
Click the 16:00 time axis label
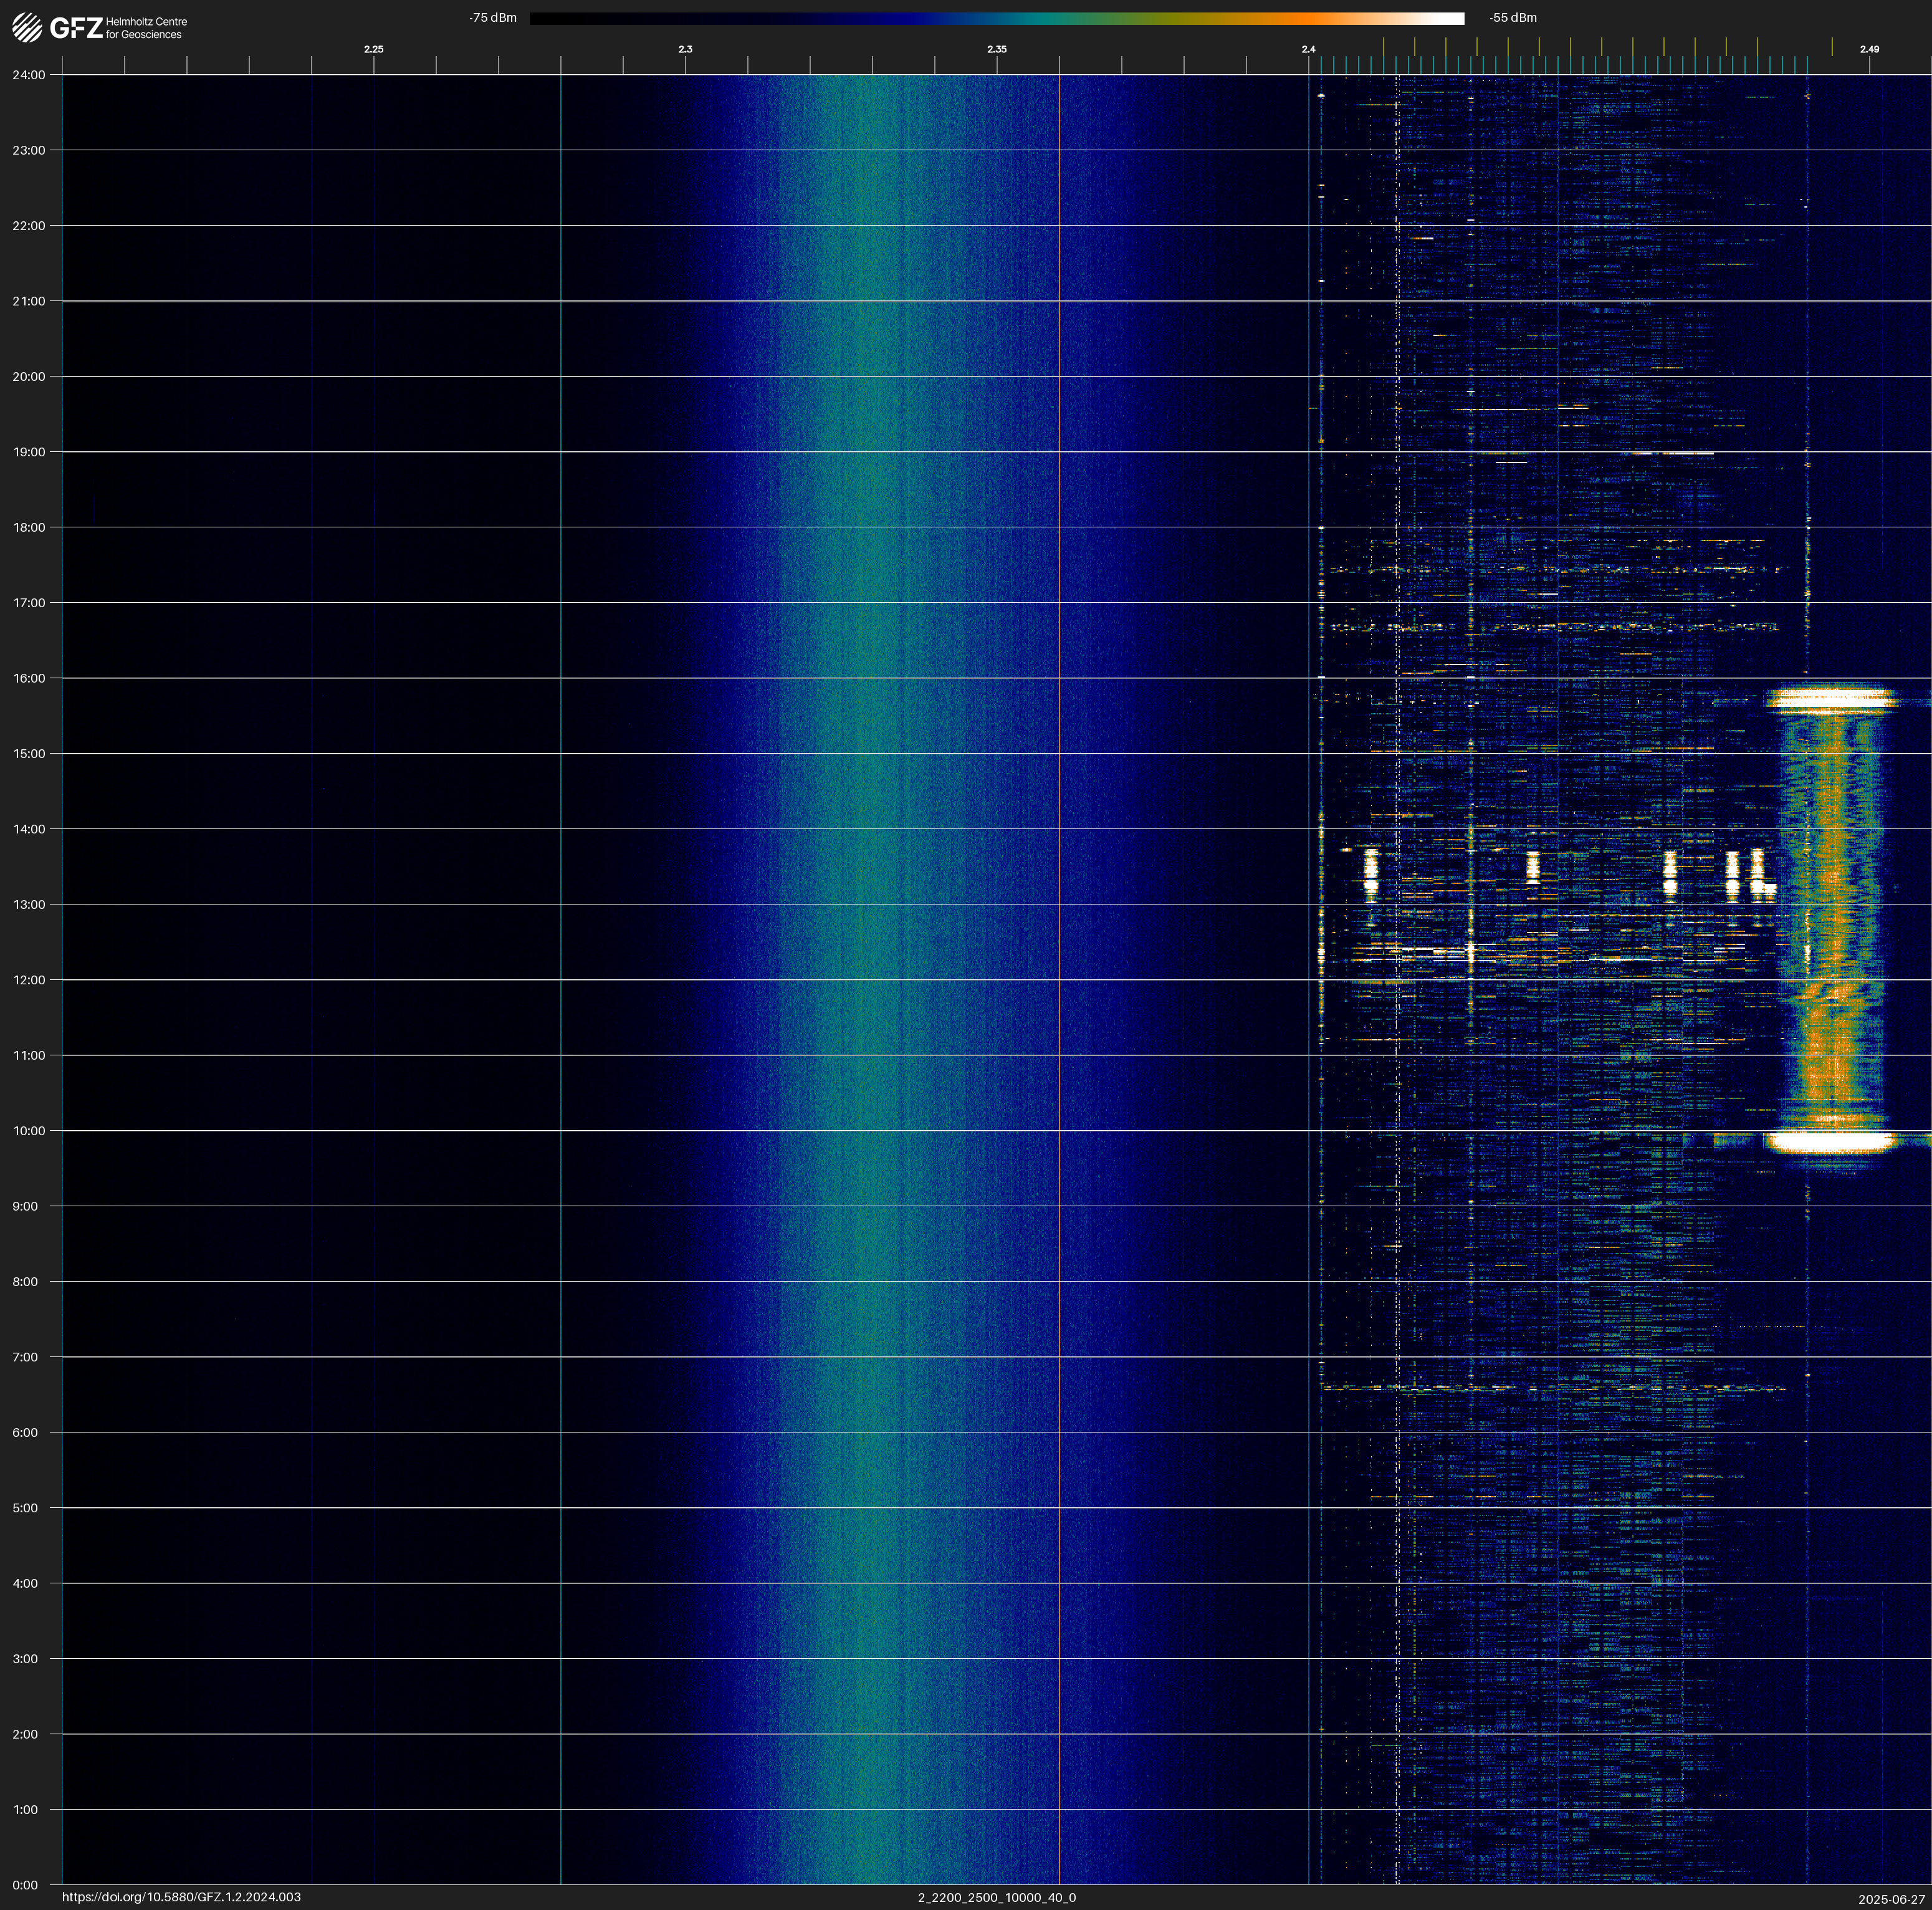click(29, 678)
